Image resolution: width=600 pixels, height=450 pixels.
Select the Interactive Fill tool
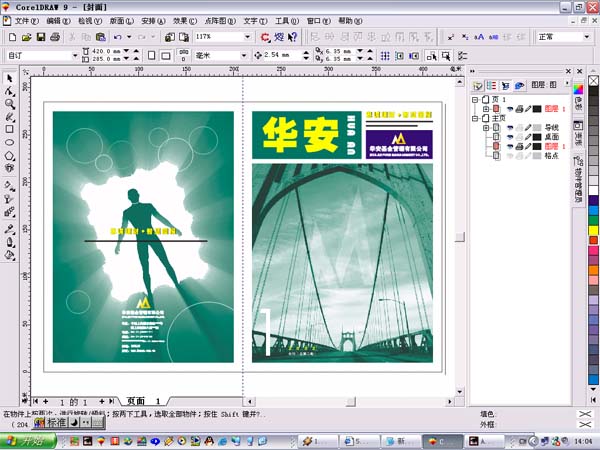10,186
